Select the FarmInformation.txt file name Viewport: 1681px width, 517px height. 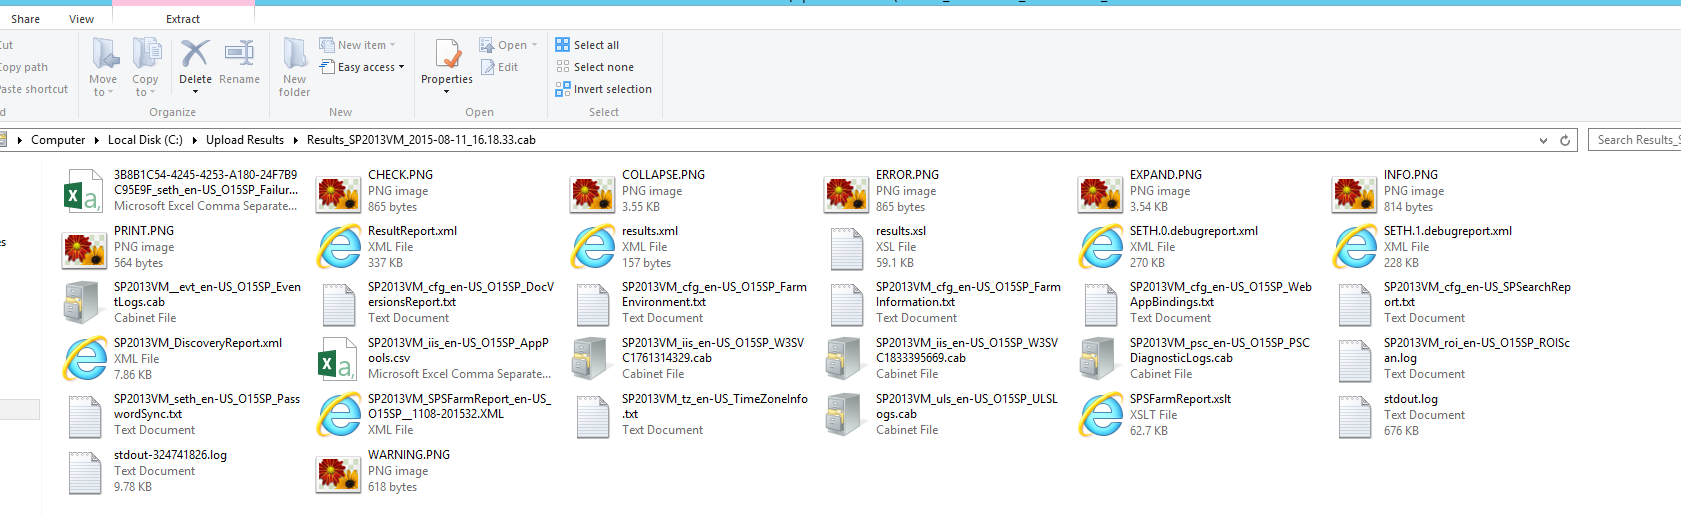coord(968,294)
